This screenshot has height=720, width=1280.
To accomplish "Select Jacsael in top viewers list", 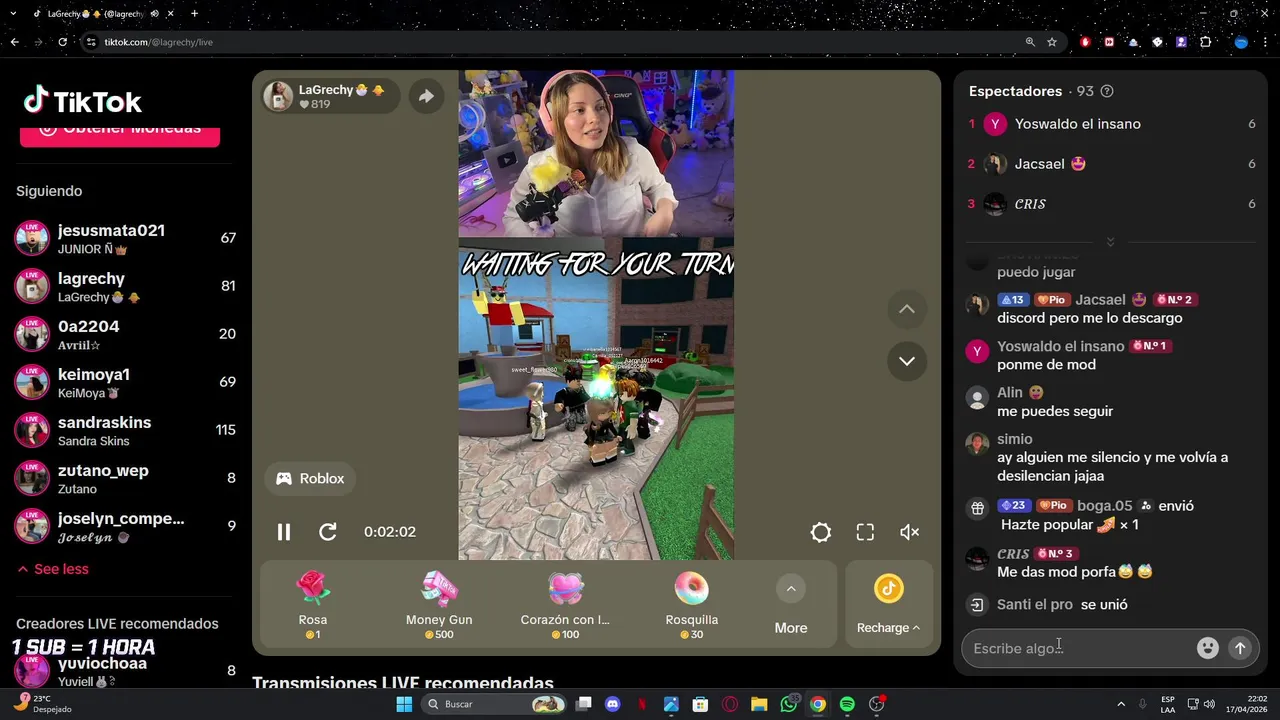I will (1110, 164).
